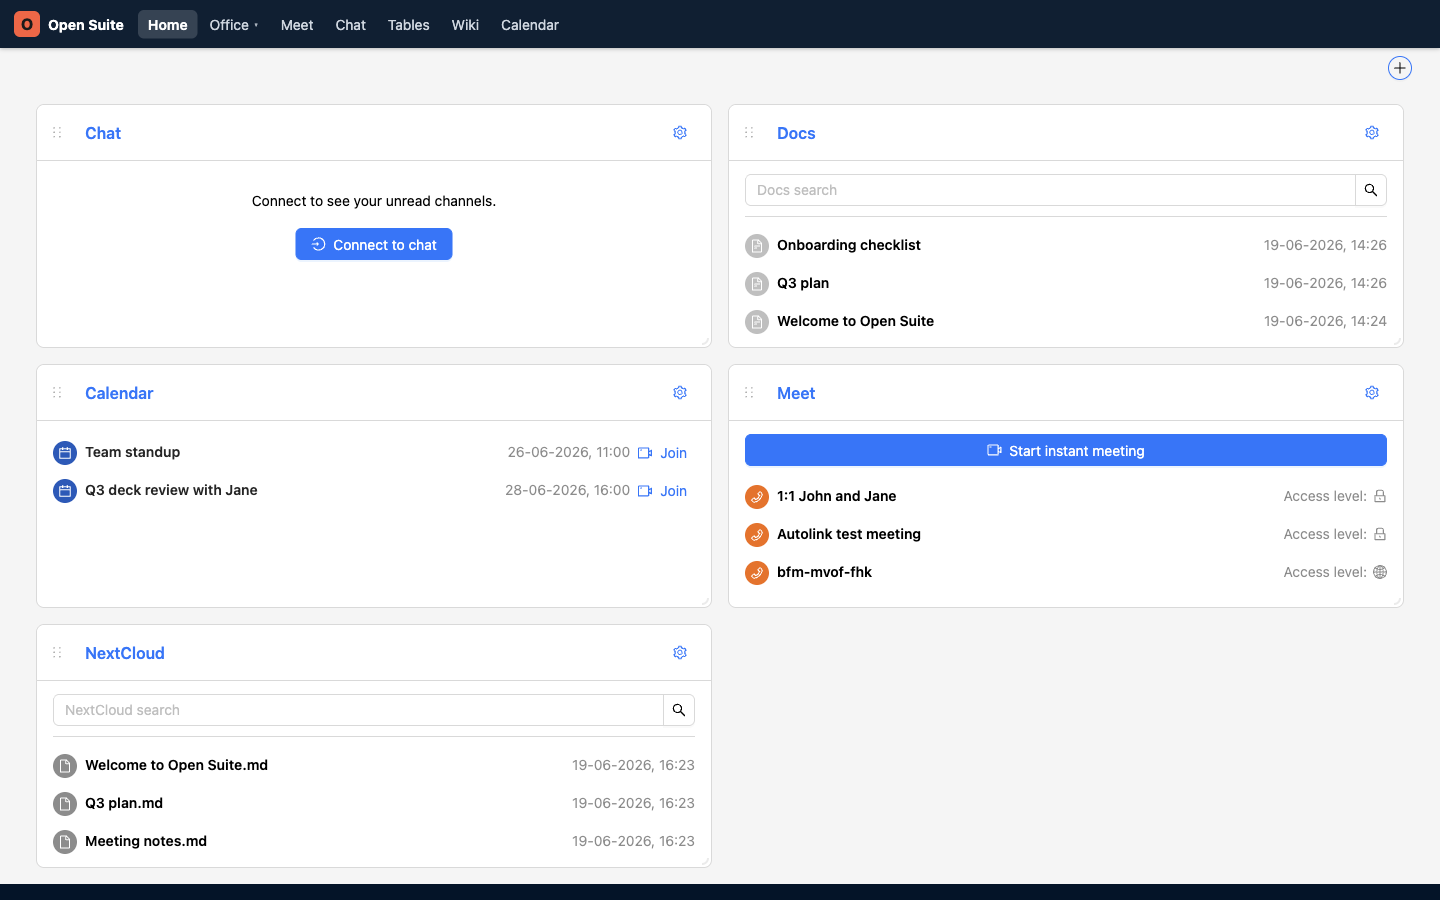Viewport: 1440px width, 900px height.
Task: Click the Welcome to Open Suite doc icon
Action: (757, 322)
